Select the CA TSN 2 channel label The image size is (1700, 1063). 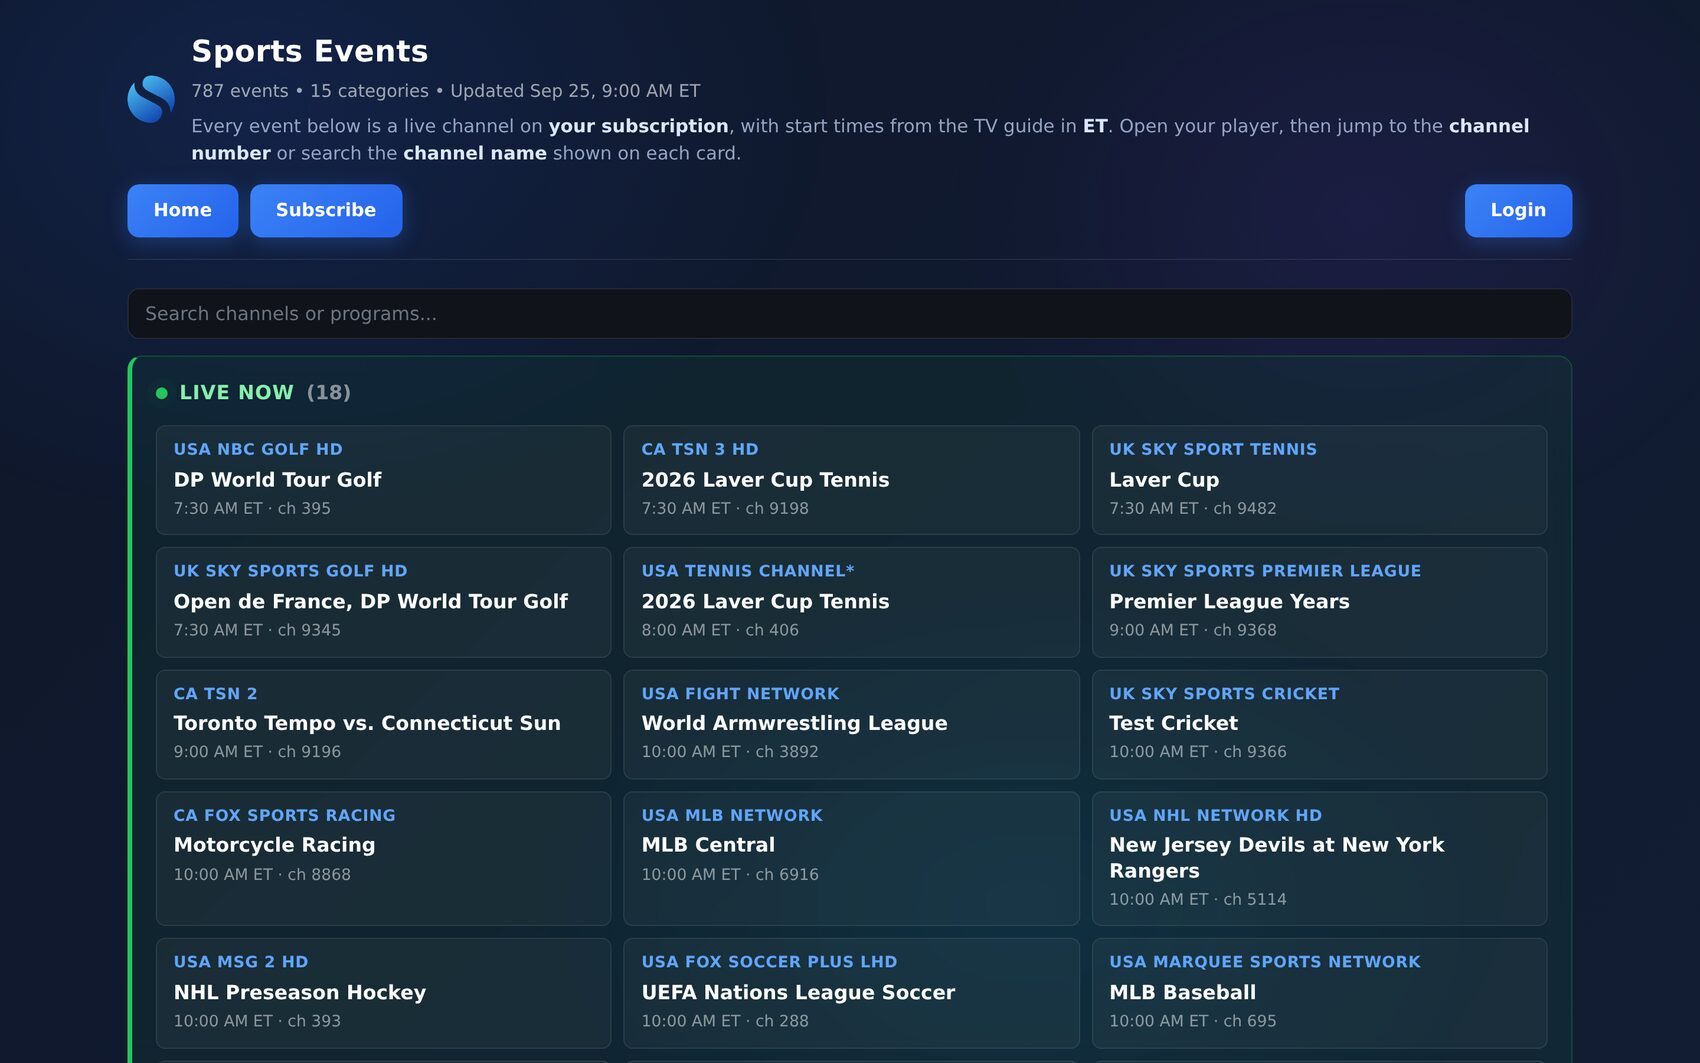(215, 694)
